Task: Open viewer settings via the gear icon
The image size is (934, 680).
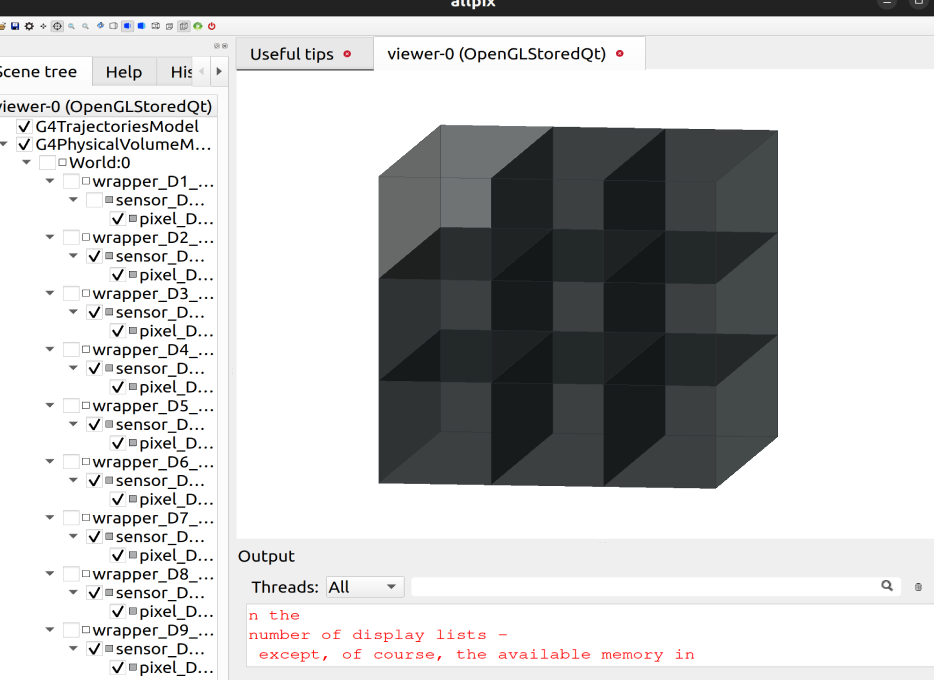Action: click(28, 25)
